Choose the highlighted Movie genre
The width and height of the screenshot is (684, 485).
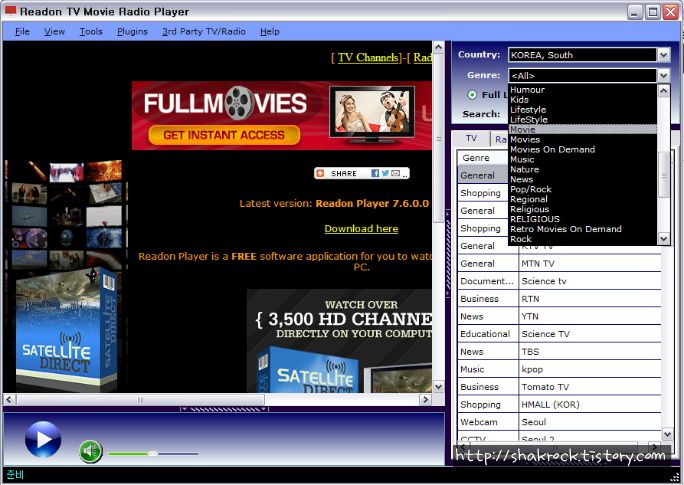coord(582,130)
